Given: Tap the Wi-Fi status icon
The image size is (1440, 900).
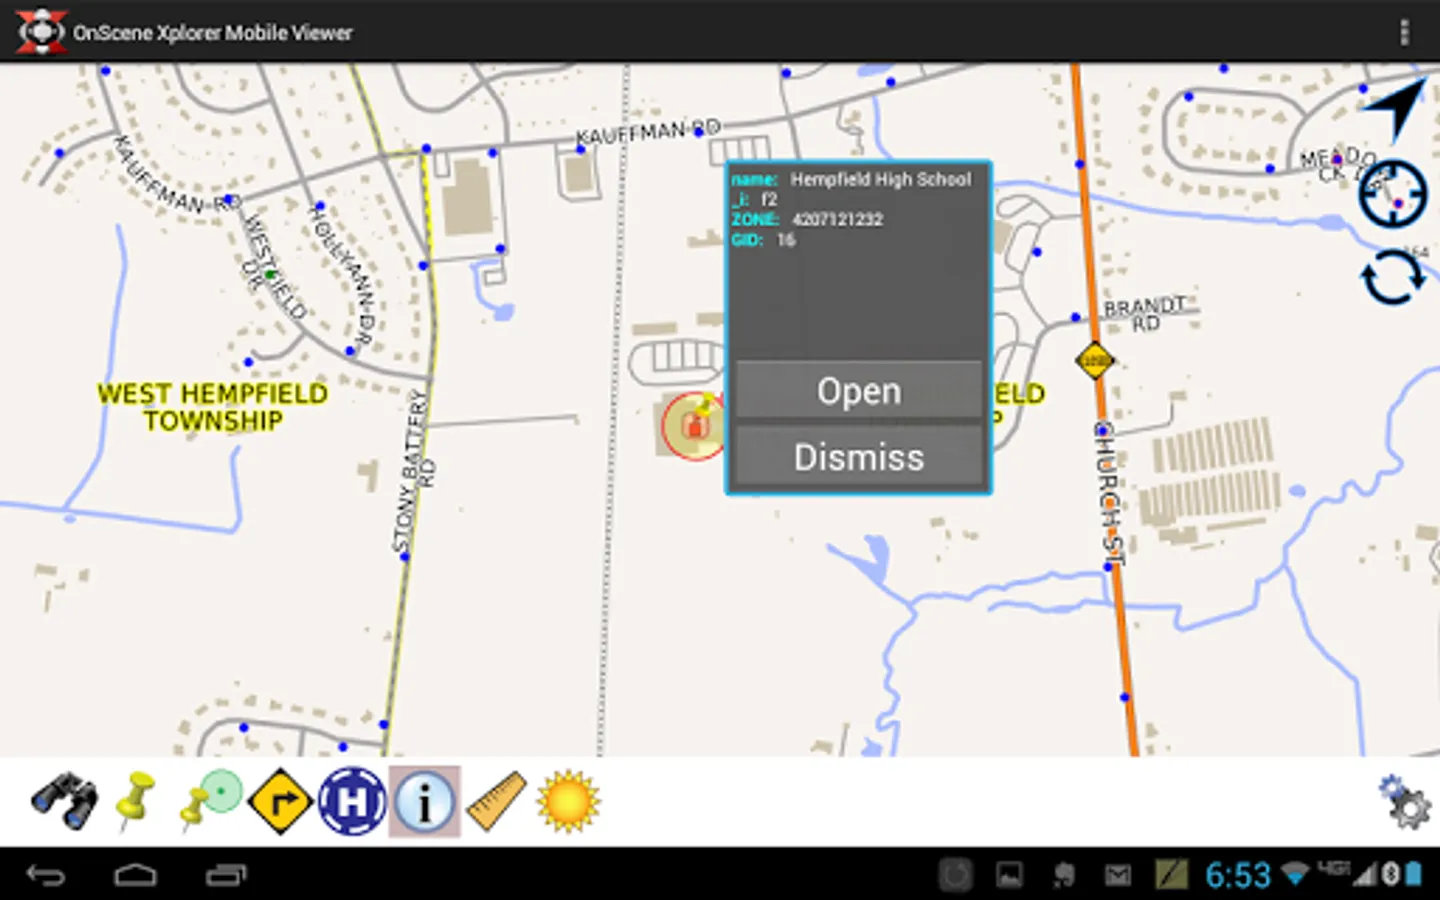Looking at the screenshot, I should tap(1295, 875).
